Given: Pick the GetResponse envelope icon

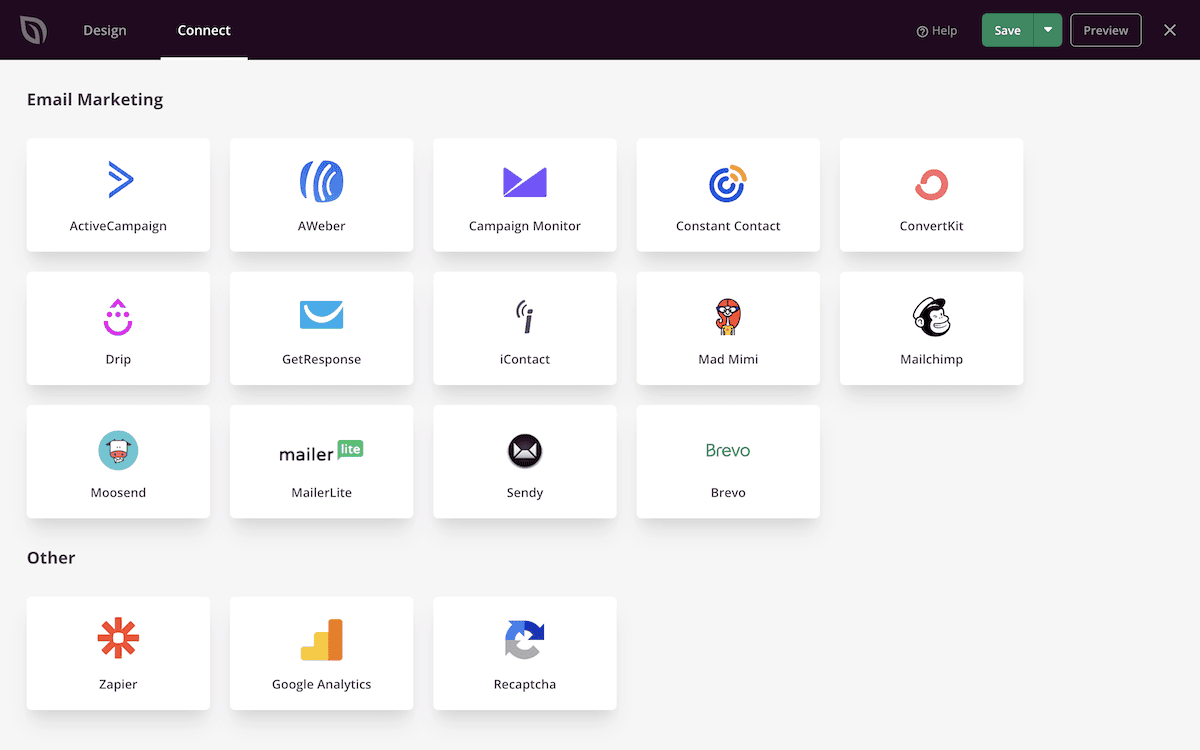Looking at the screenshot, I should coord(322,315).
